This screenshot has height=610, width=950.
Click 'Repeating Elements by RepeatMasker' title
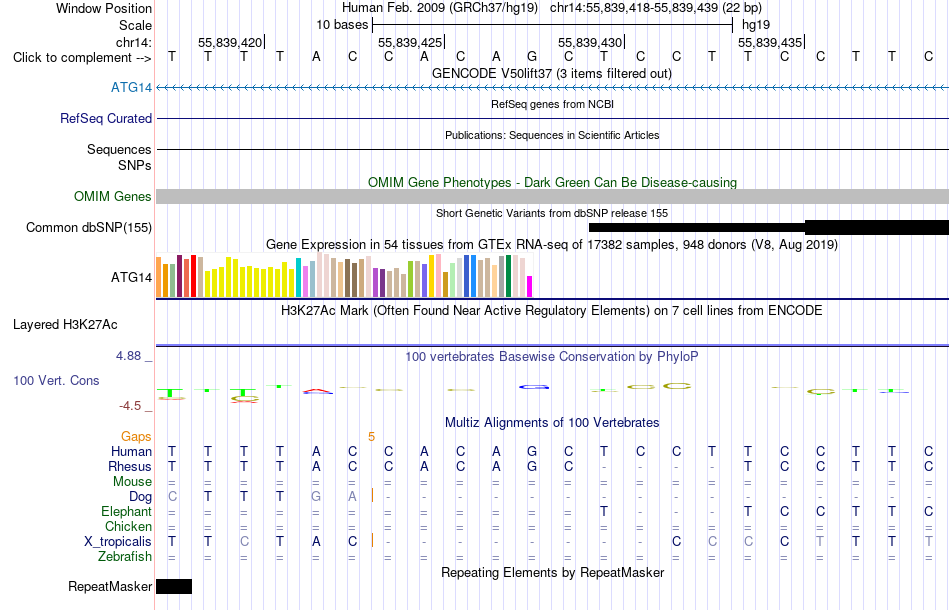[552, 573]
